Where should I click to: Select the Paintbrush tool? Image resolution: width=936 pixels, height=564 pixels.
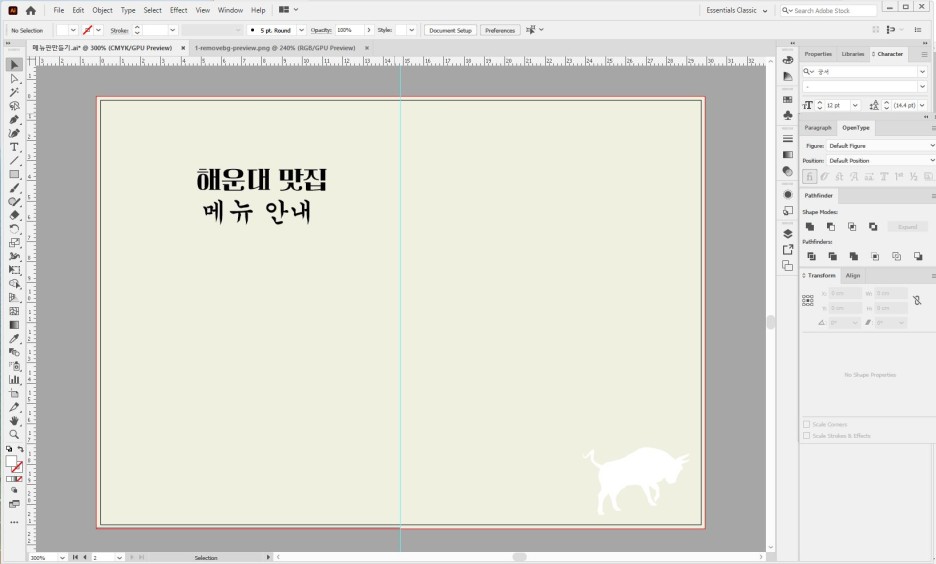14,188
